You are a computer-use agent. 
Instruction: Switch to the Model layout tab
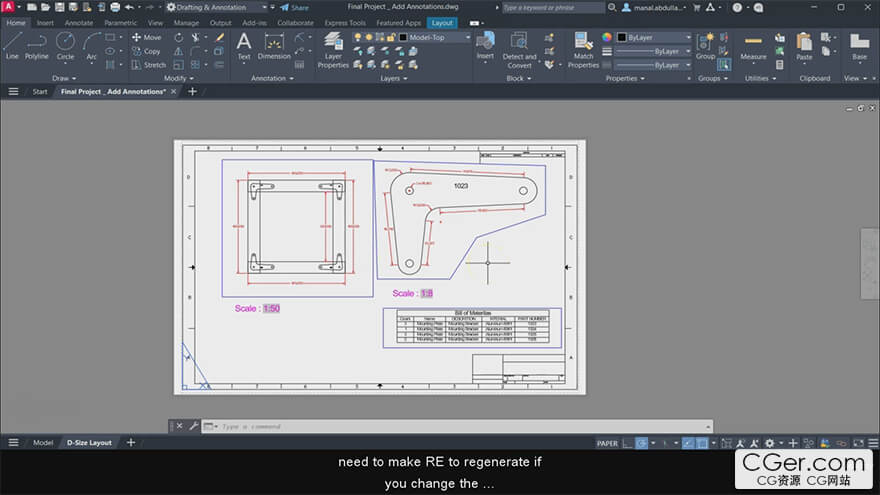coord(43,442)
